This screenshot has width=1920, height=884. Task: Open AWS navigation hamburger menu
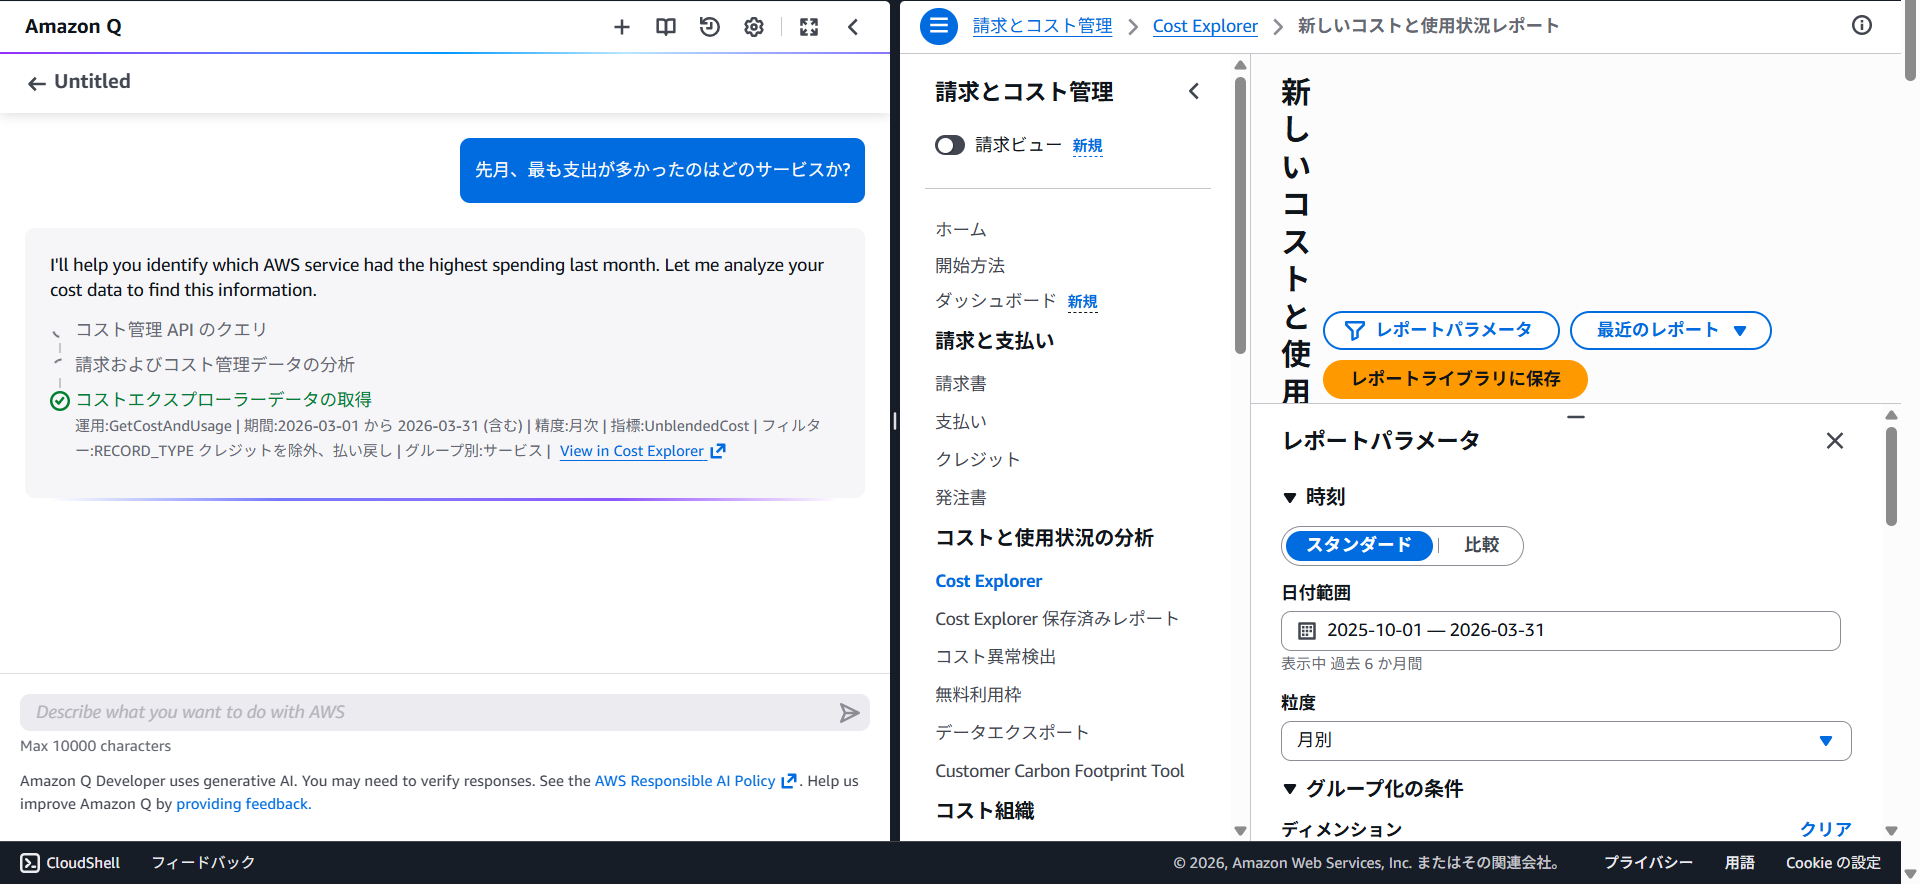pos(939,26)
